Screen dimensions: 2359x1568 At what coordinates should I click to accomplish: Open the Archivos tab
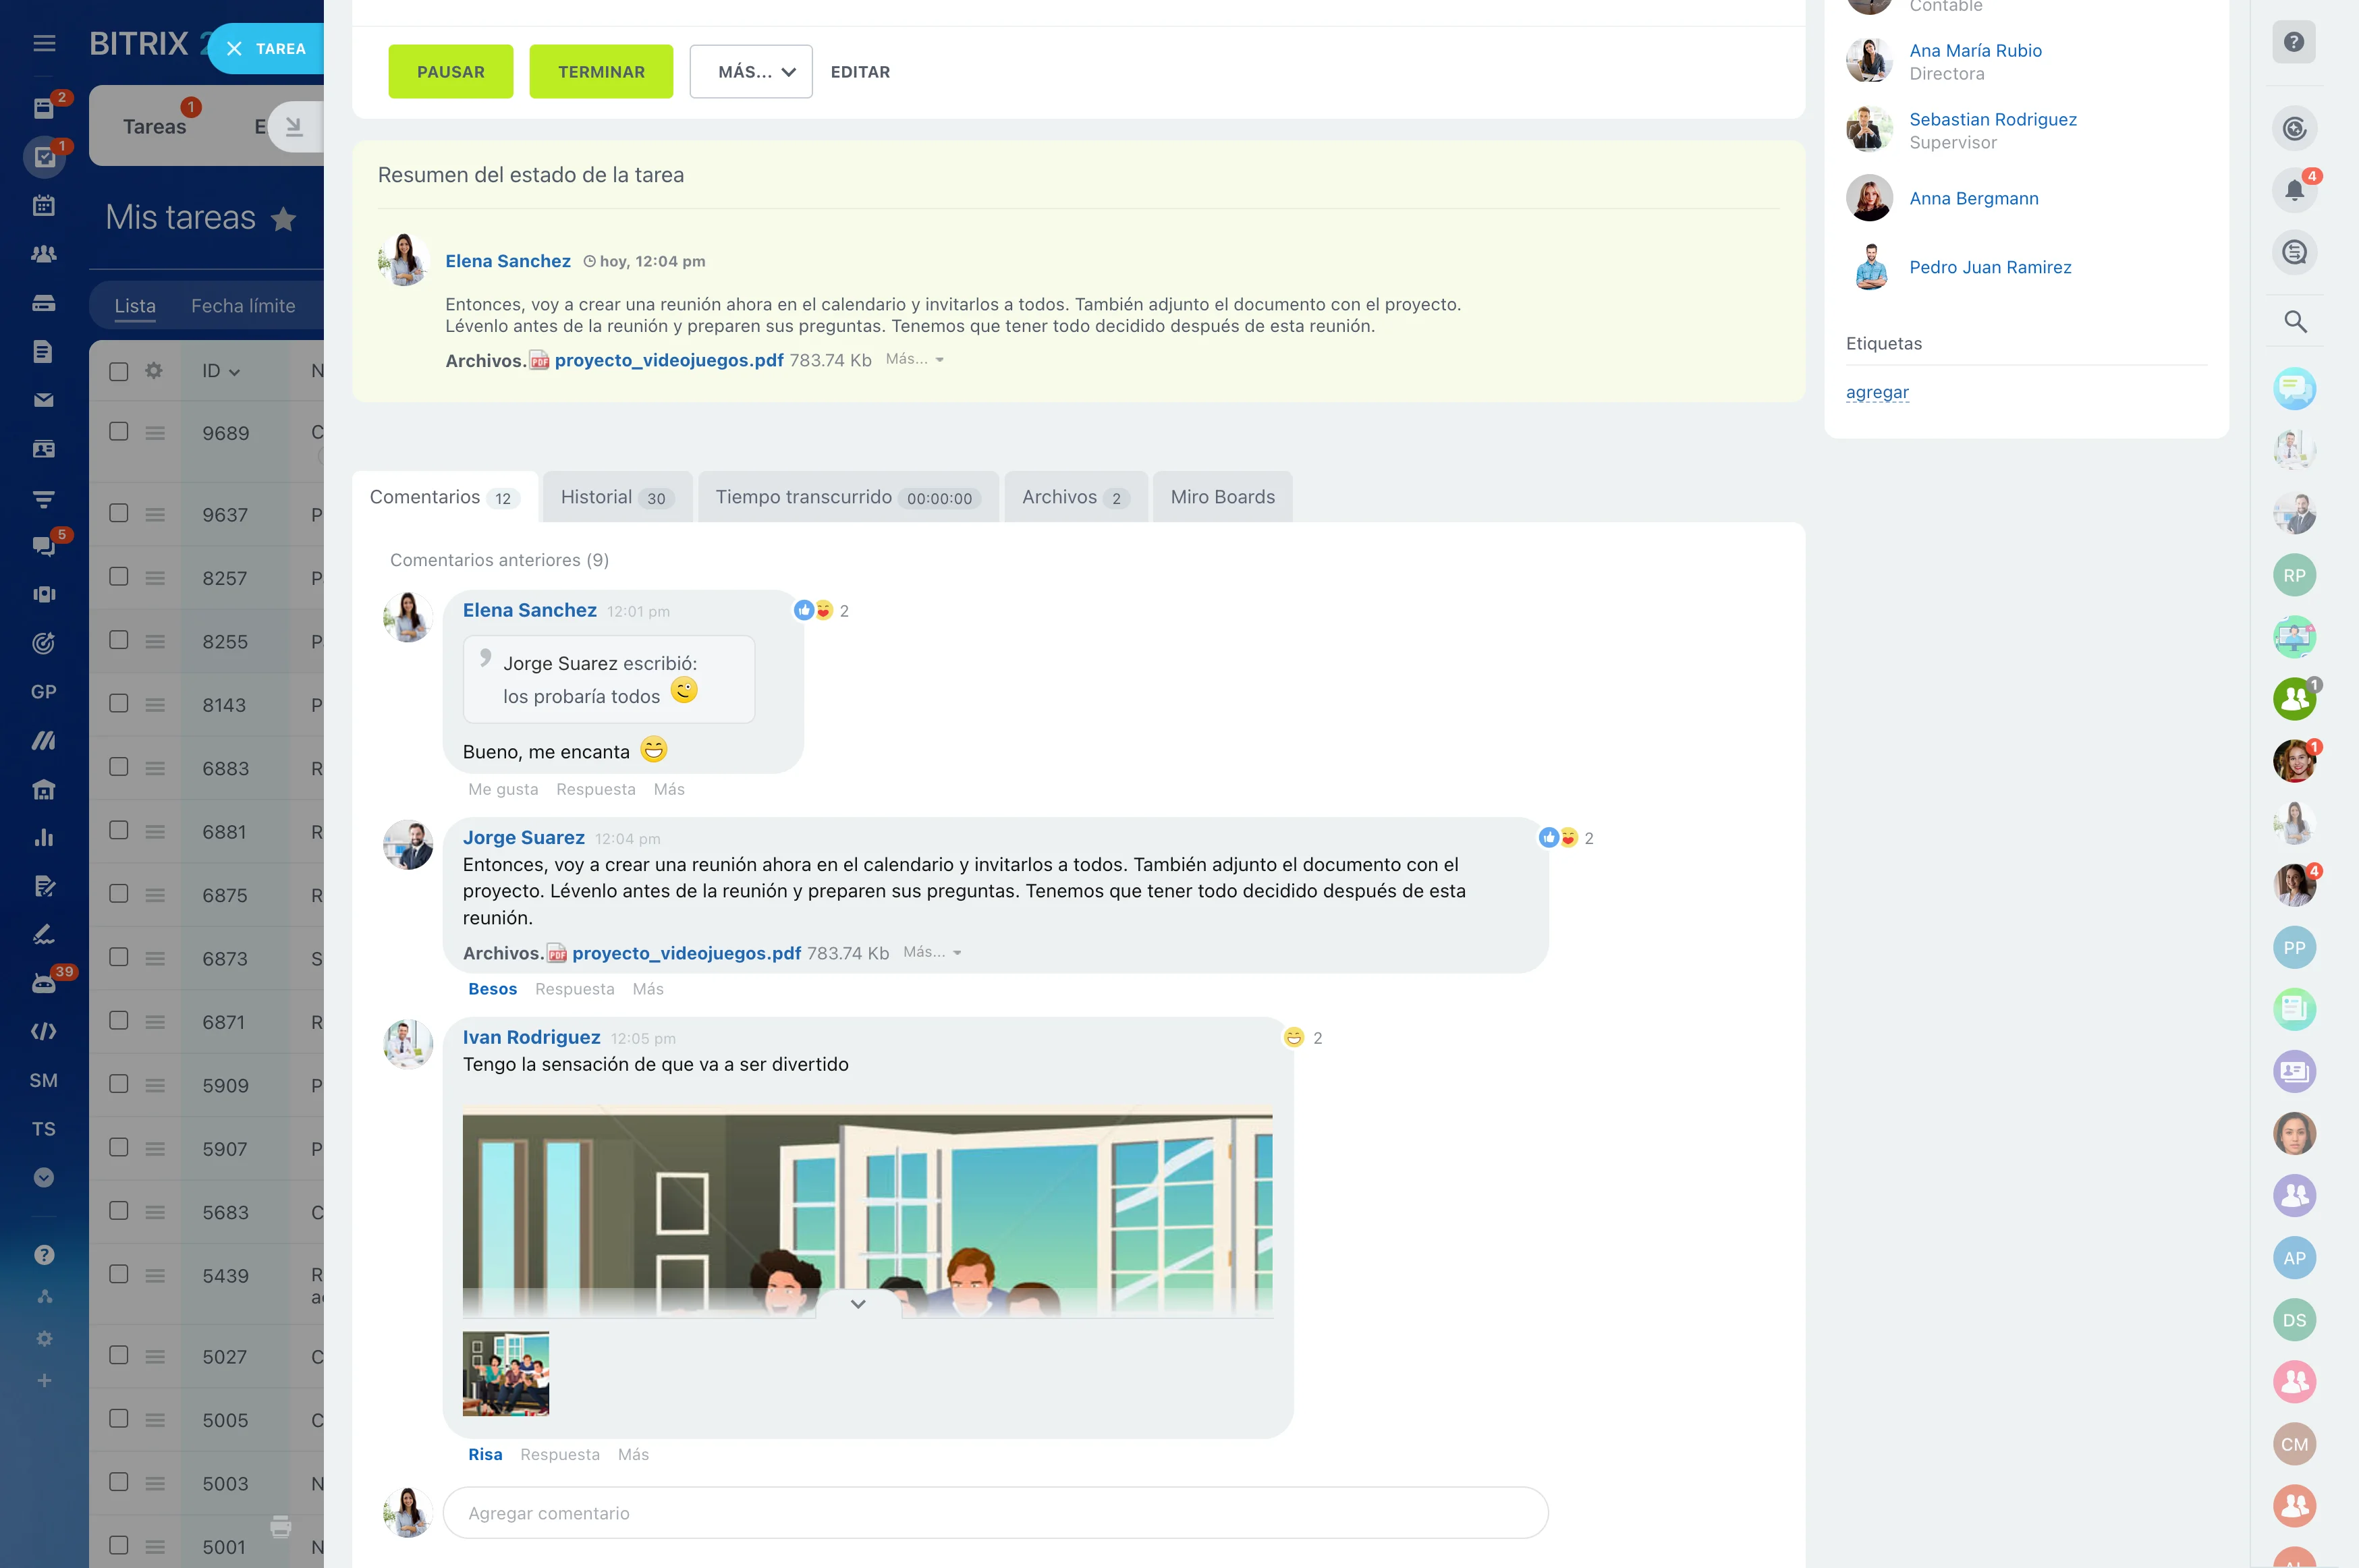[1075, 497]
